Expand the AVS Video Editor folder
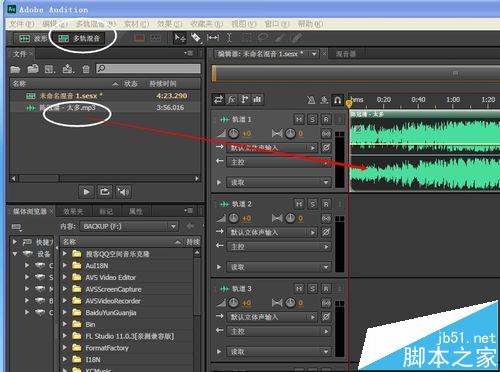This screenshot has height=372, width=500. (65, 277)
